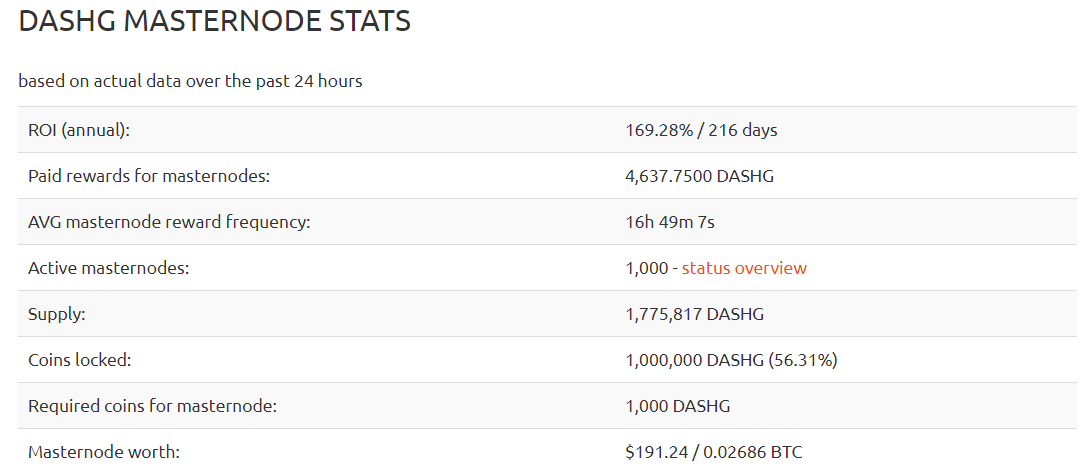Viewport: 1090px width, 476px height.
Task: Click the 'Coins locked:' label
Action: (79, 361)
